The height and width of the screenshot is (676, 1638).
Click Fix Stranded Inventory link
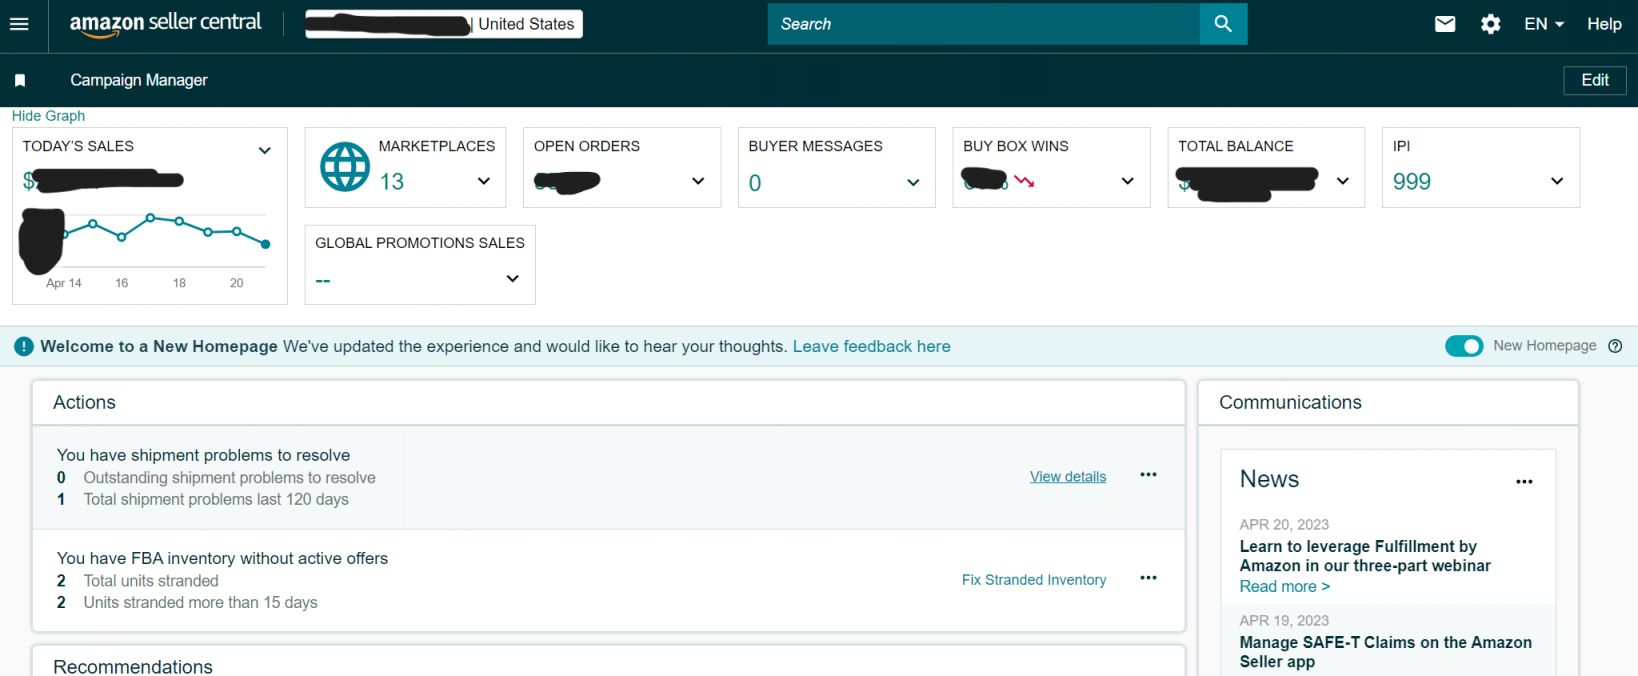point(1034,580)
